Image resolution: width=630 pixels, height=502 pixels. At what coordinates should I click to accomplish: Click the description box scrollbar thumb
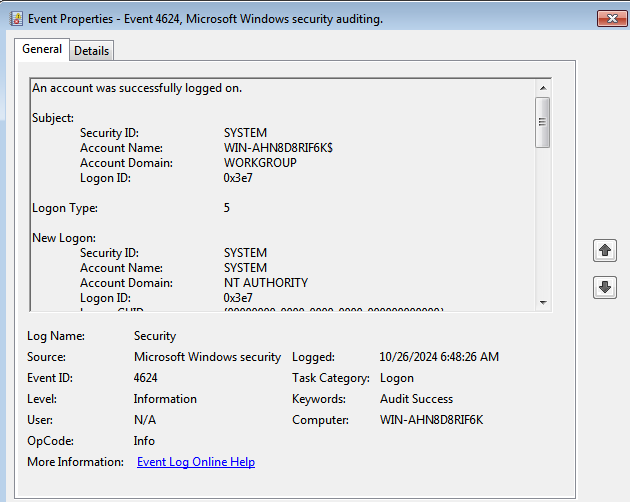tap(543, 122)
